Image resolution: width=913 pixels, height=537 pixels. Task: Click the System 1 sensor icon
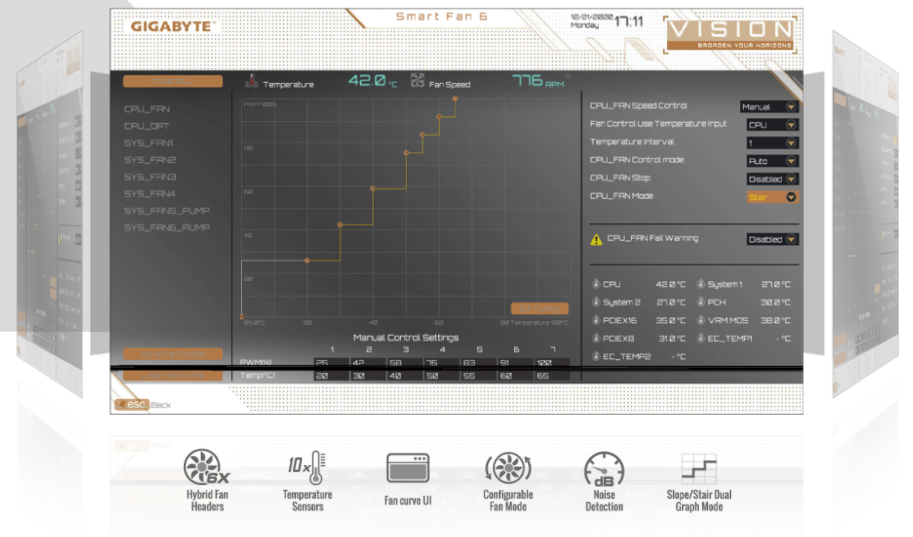701,284
